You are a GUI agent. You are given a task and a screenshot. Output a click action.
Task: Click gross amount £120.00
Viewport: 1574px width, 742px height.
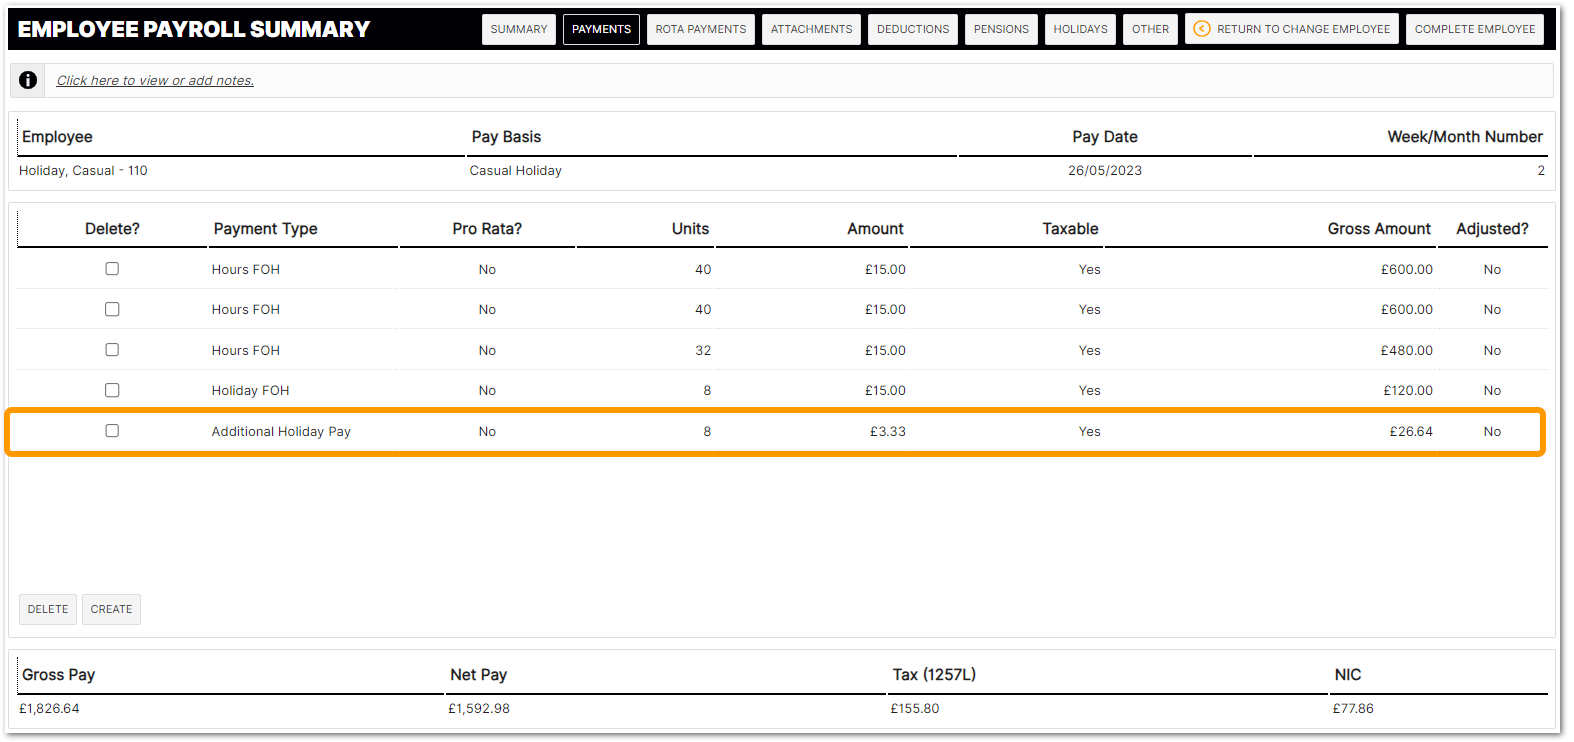click(1408, 391)
